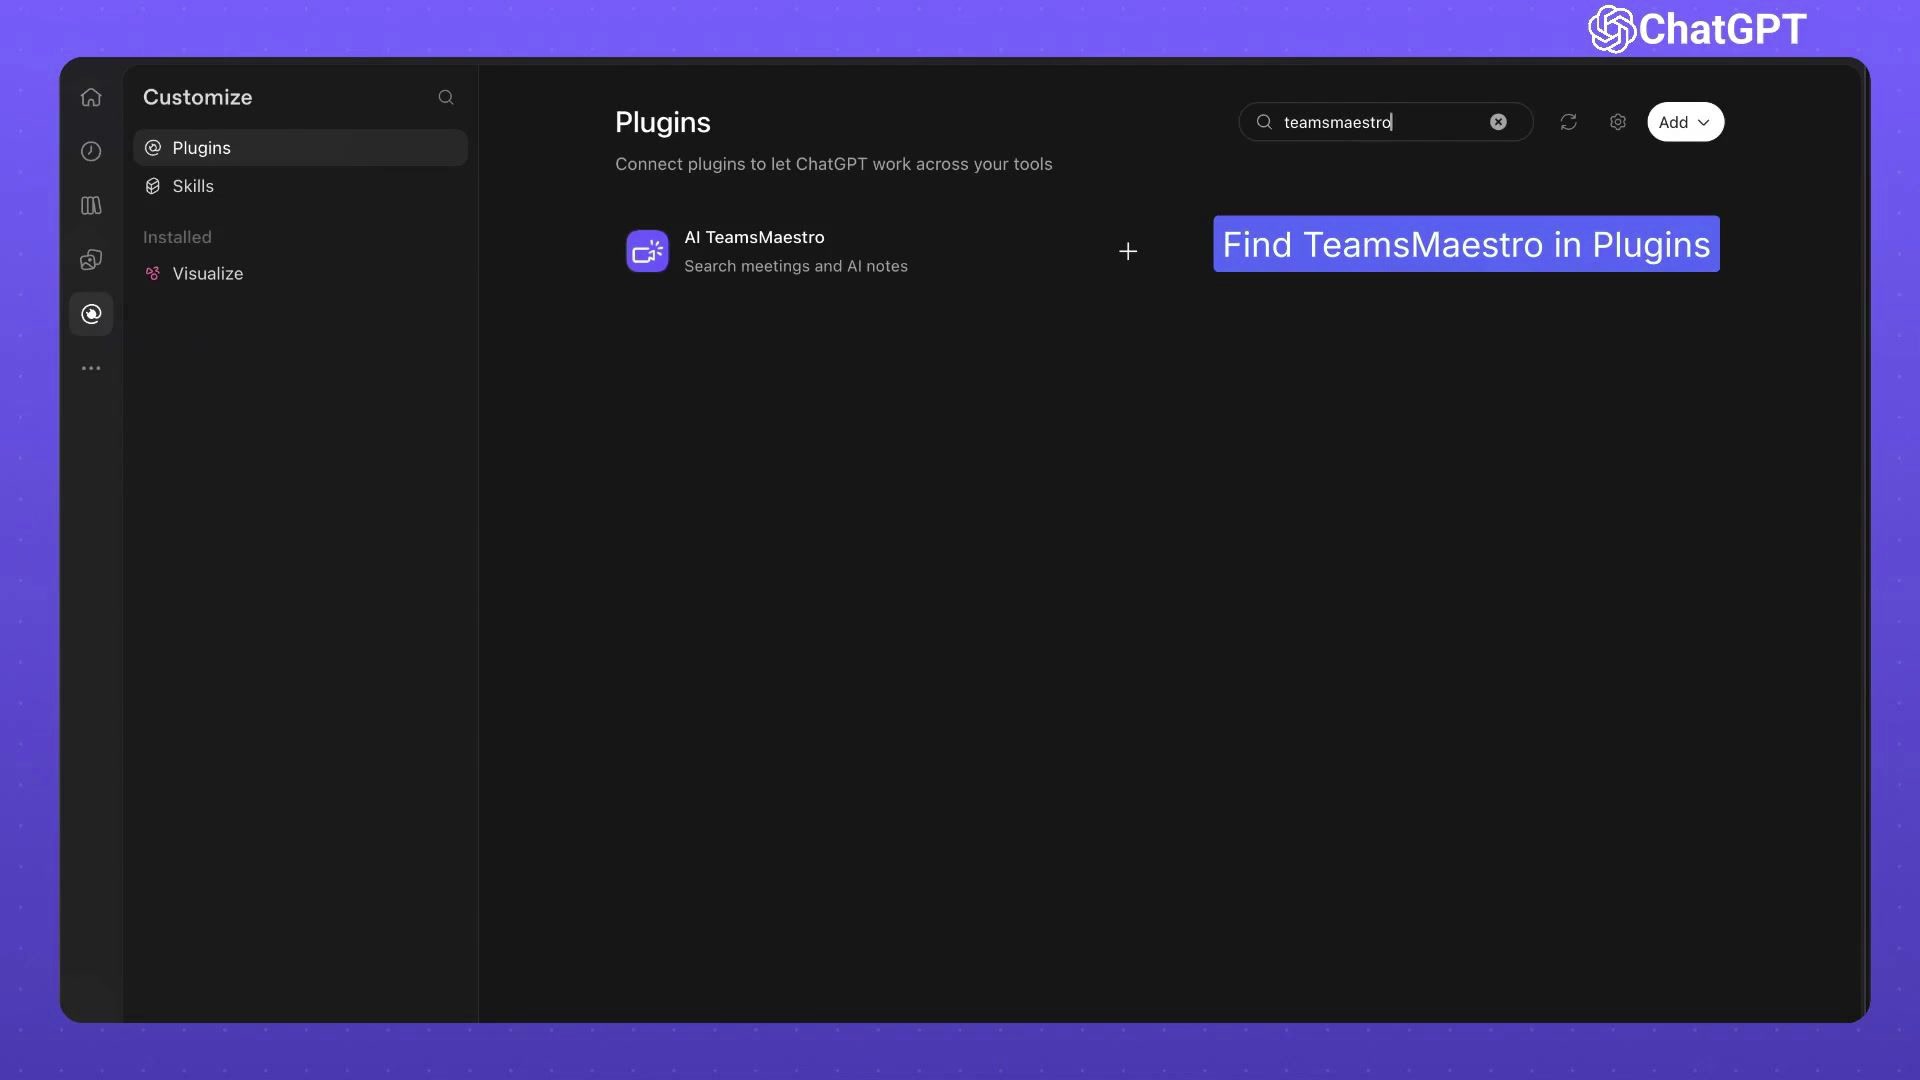Select Plugins in Customize panel
The width and height of the screenshot is (1920, 1080).
click(x=300, y=148)
